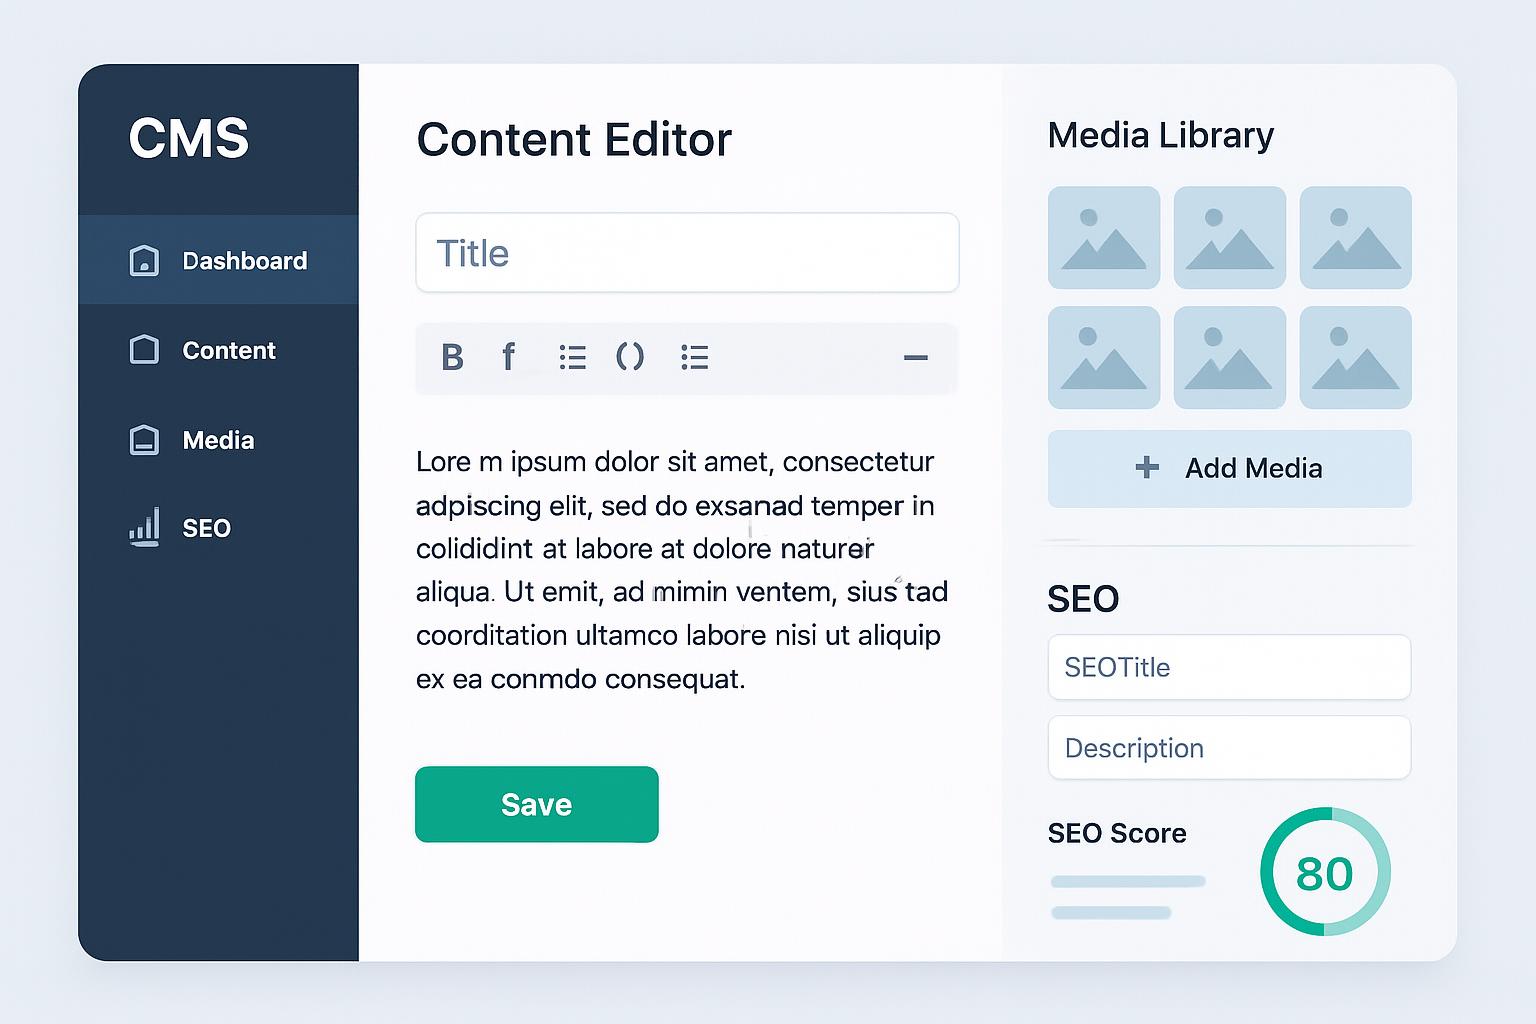
Task: Click the plus icon on Add Media
Action: coord(1147,467)
